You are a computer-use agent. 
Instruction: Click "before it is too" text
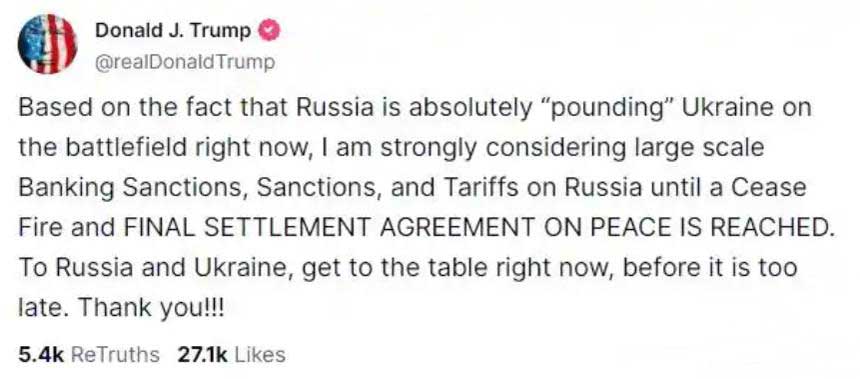(x=709, y=269)
